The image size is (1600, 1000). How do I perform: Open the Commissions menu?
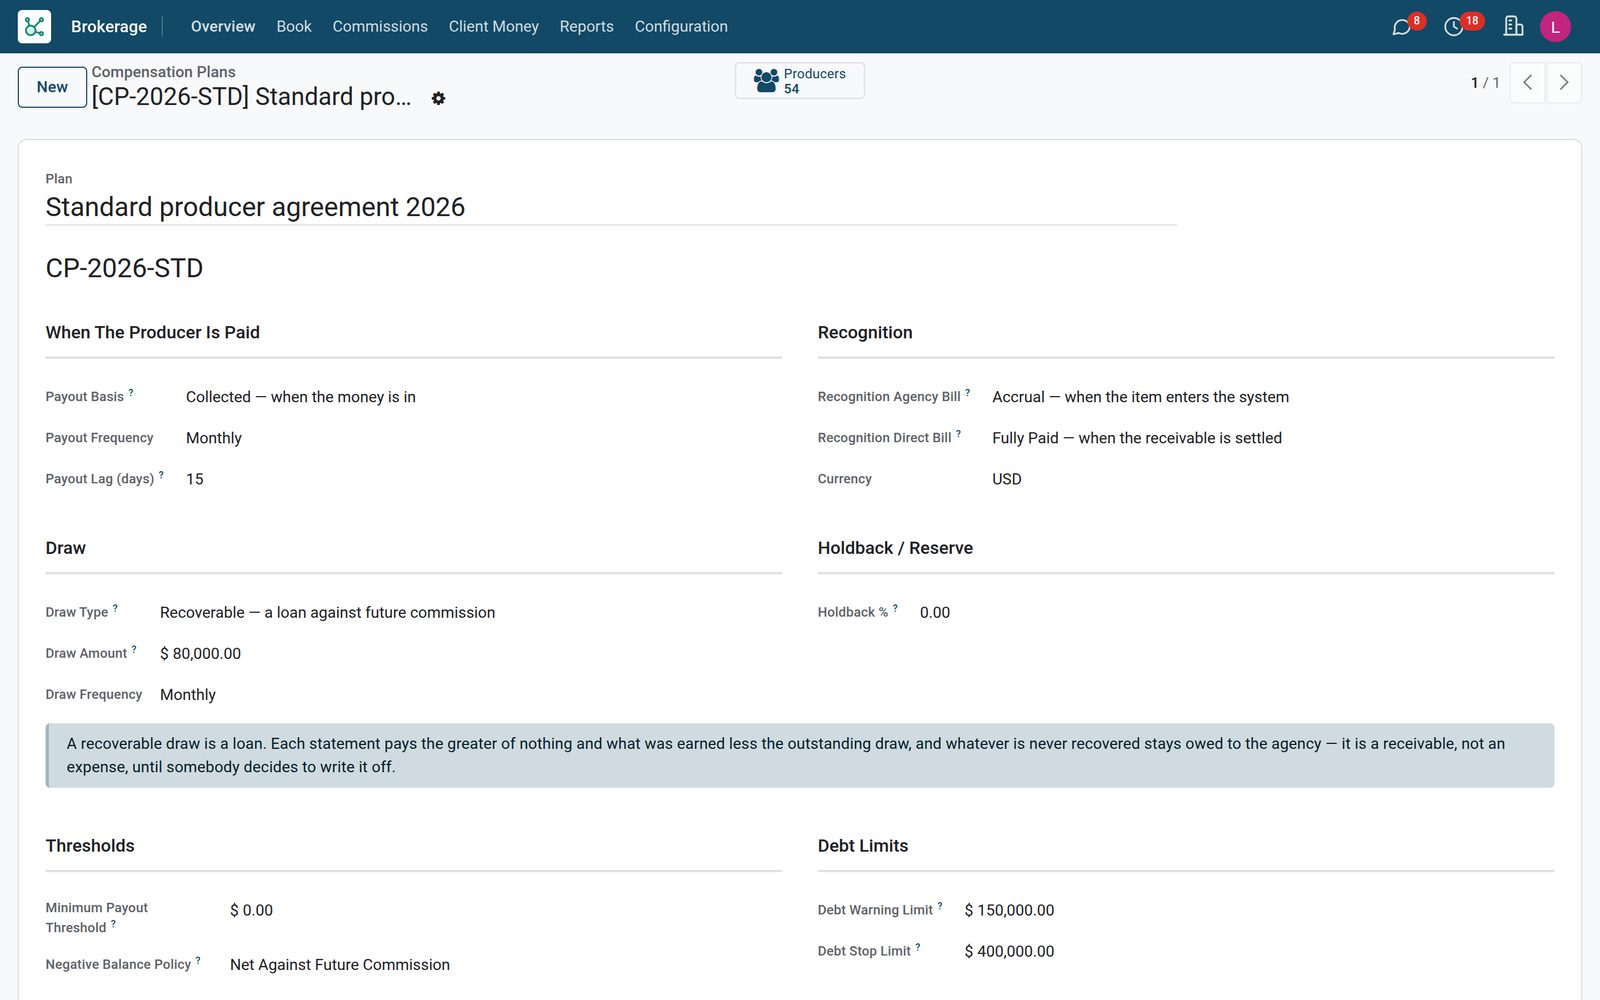pos(380,27)
